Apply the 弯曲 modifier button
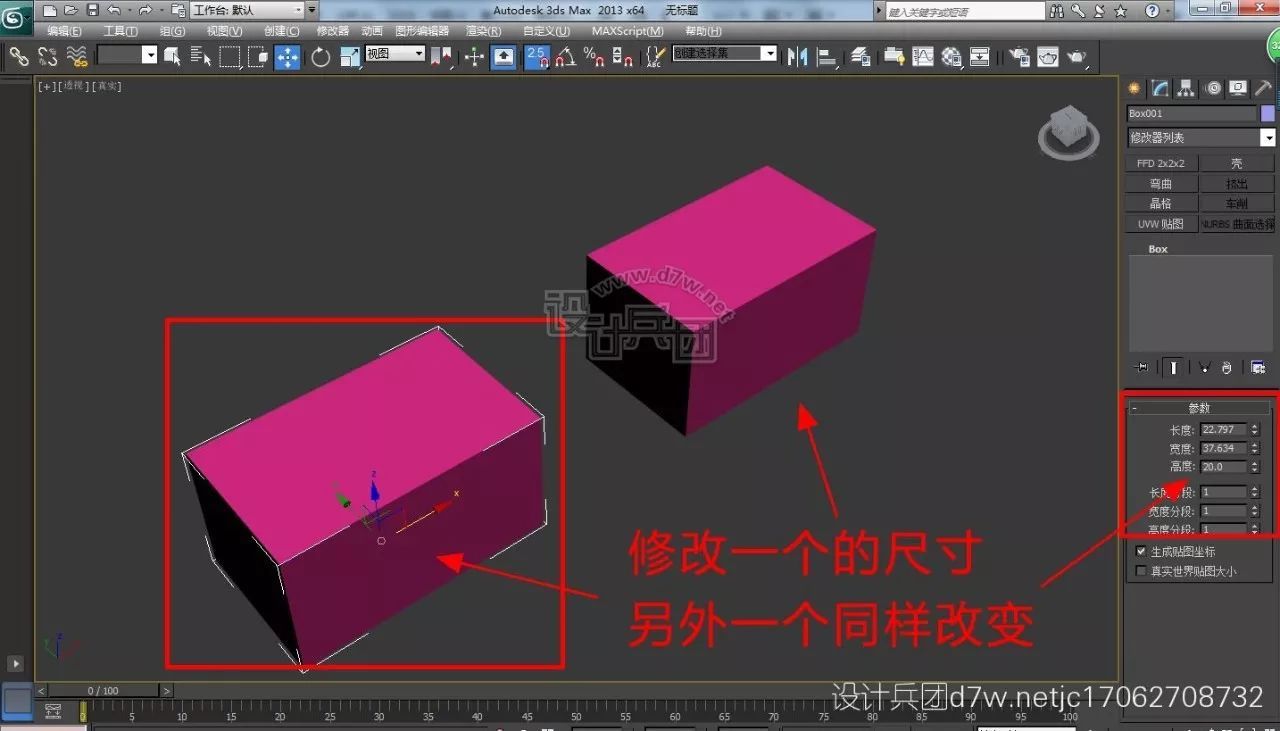This screenshot has height=731, width=1280. (x=1160, y=182)
